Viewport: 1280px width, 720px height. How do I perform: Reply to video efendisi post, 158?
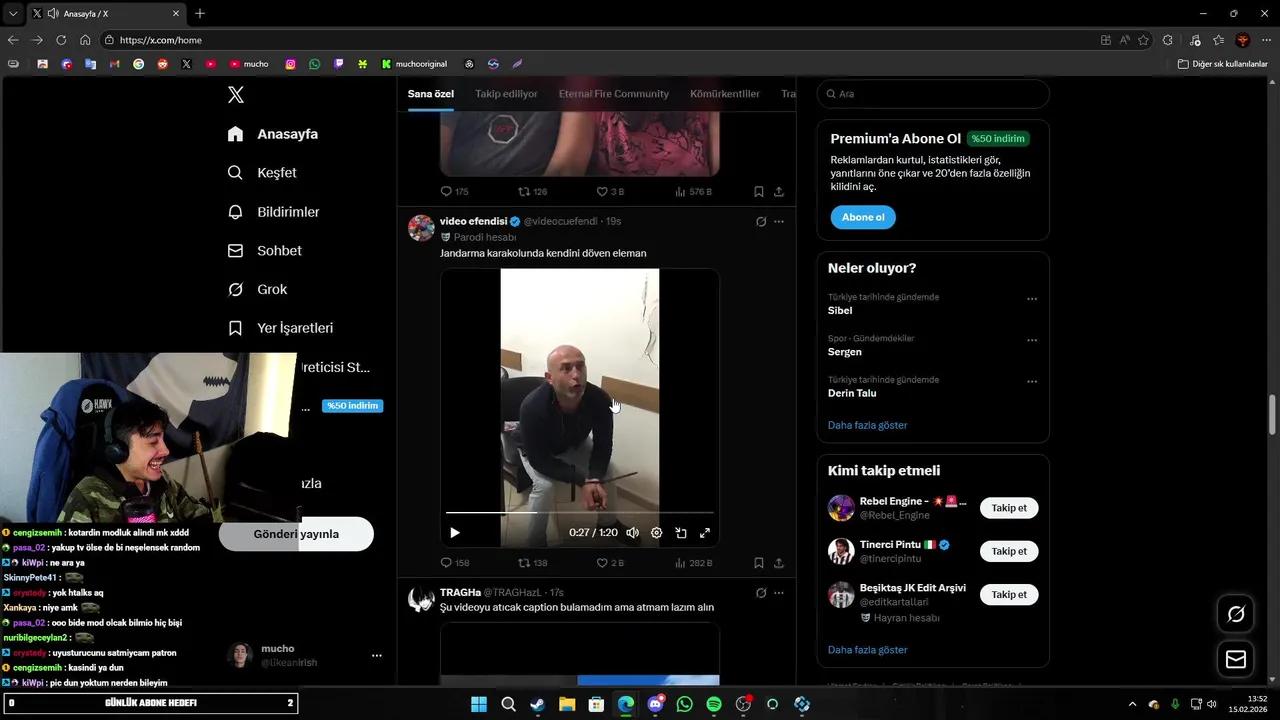(x=454, y=563)
